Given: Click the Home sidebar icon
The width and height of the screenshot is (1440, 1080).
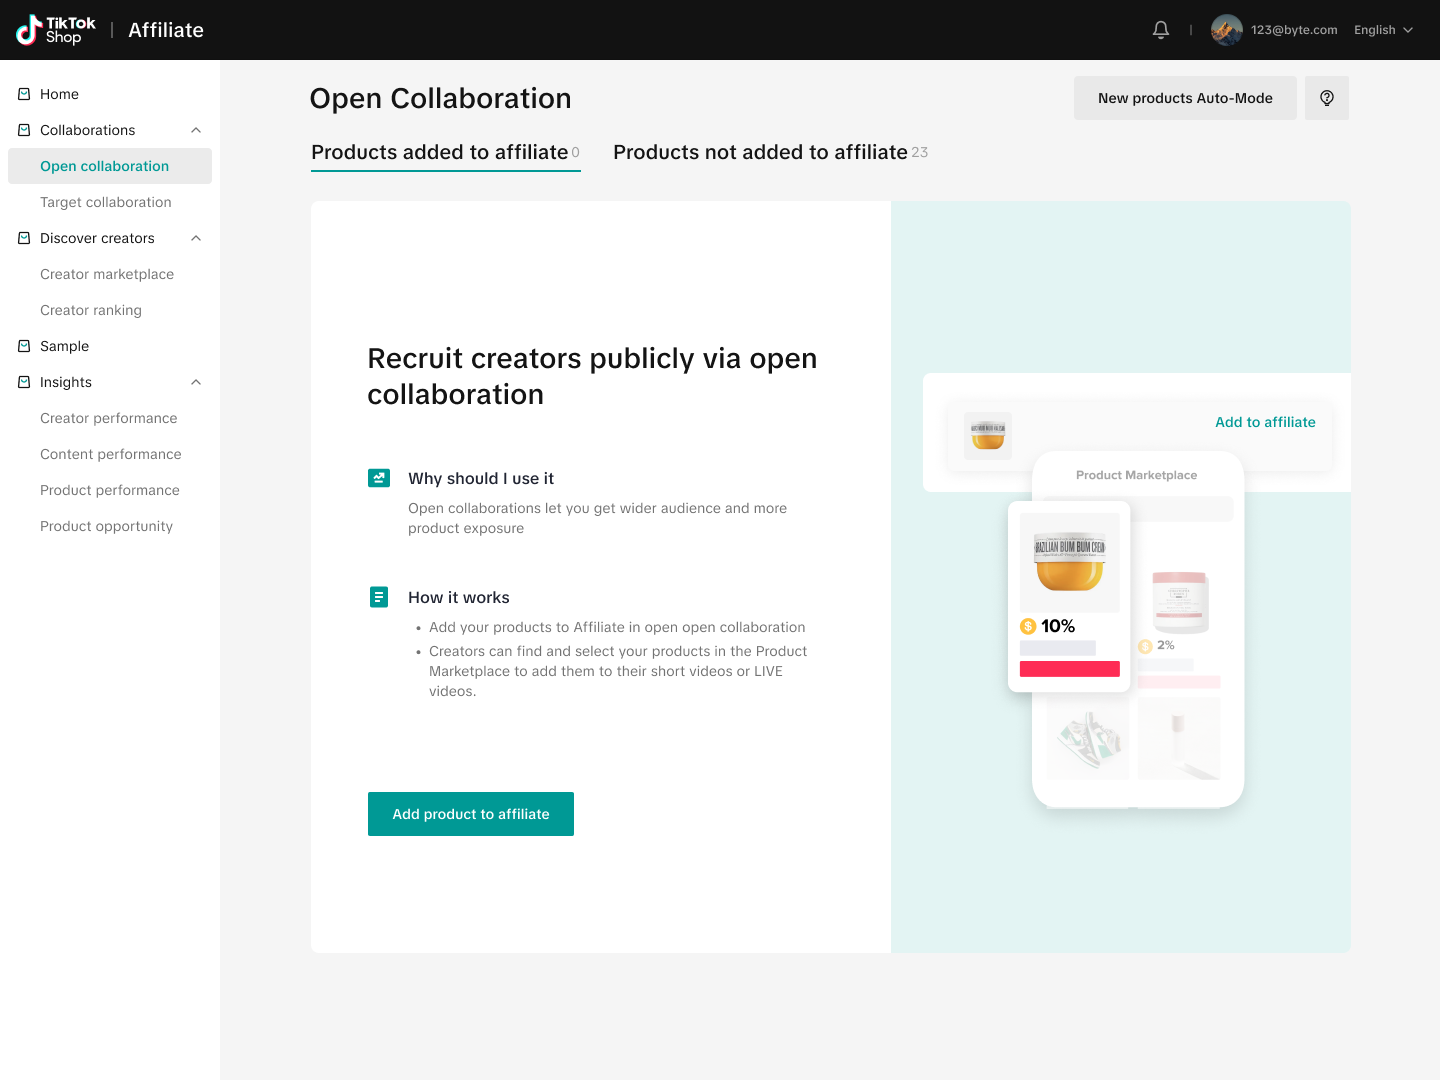Looking at the screenshot, I should point(24,94).
